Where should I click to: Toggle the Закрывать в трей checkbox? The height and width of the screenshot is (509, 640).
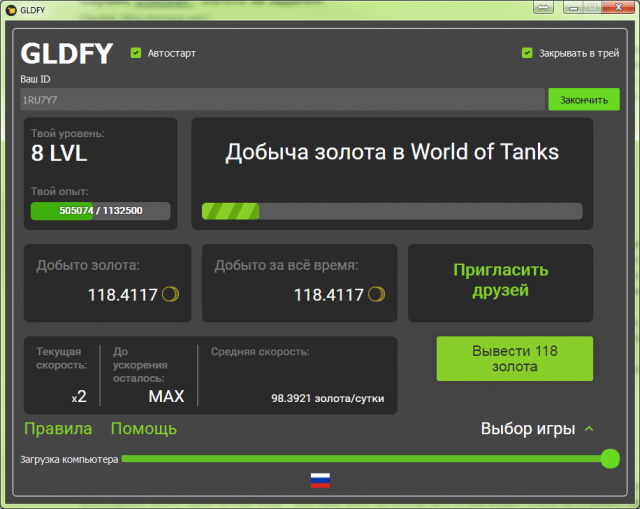[527, 53]
